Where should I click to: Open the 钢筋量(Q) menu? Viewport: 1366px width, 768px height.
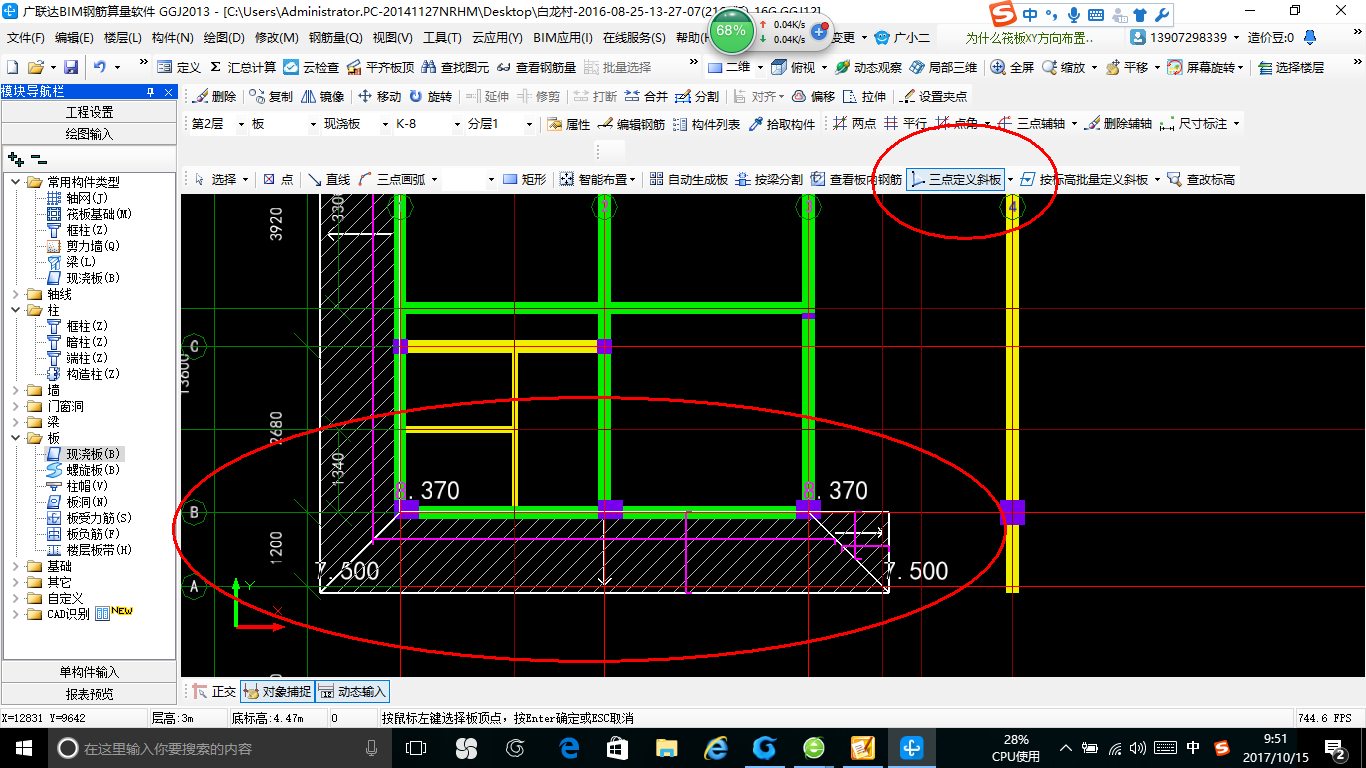335,38
